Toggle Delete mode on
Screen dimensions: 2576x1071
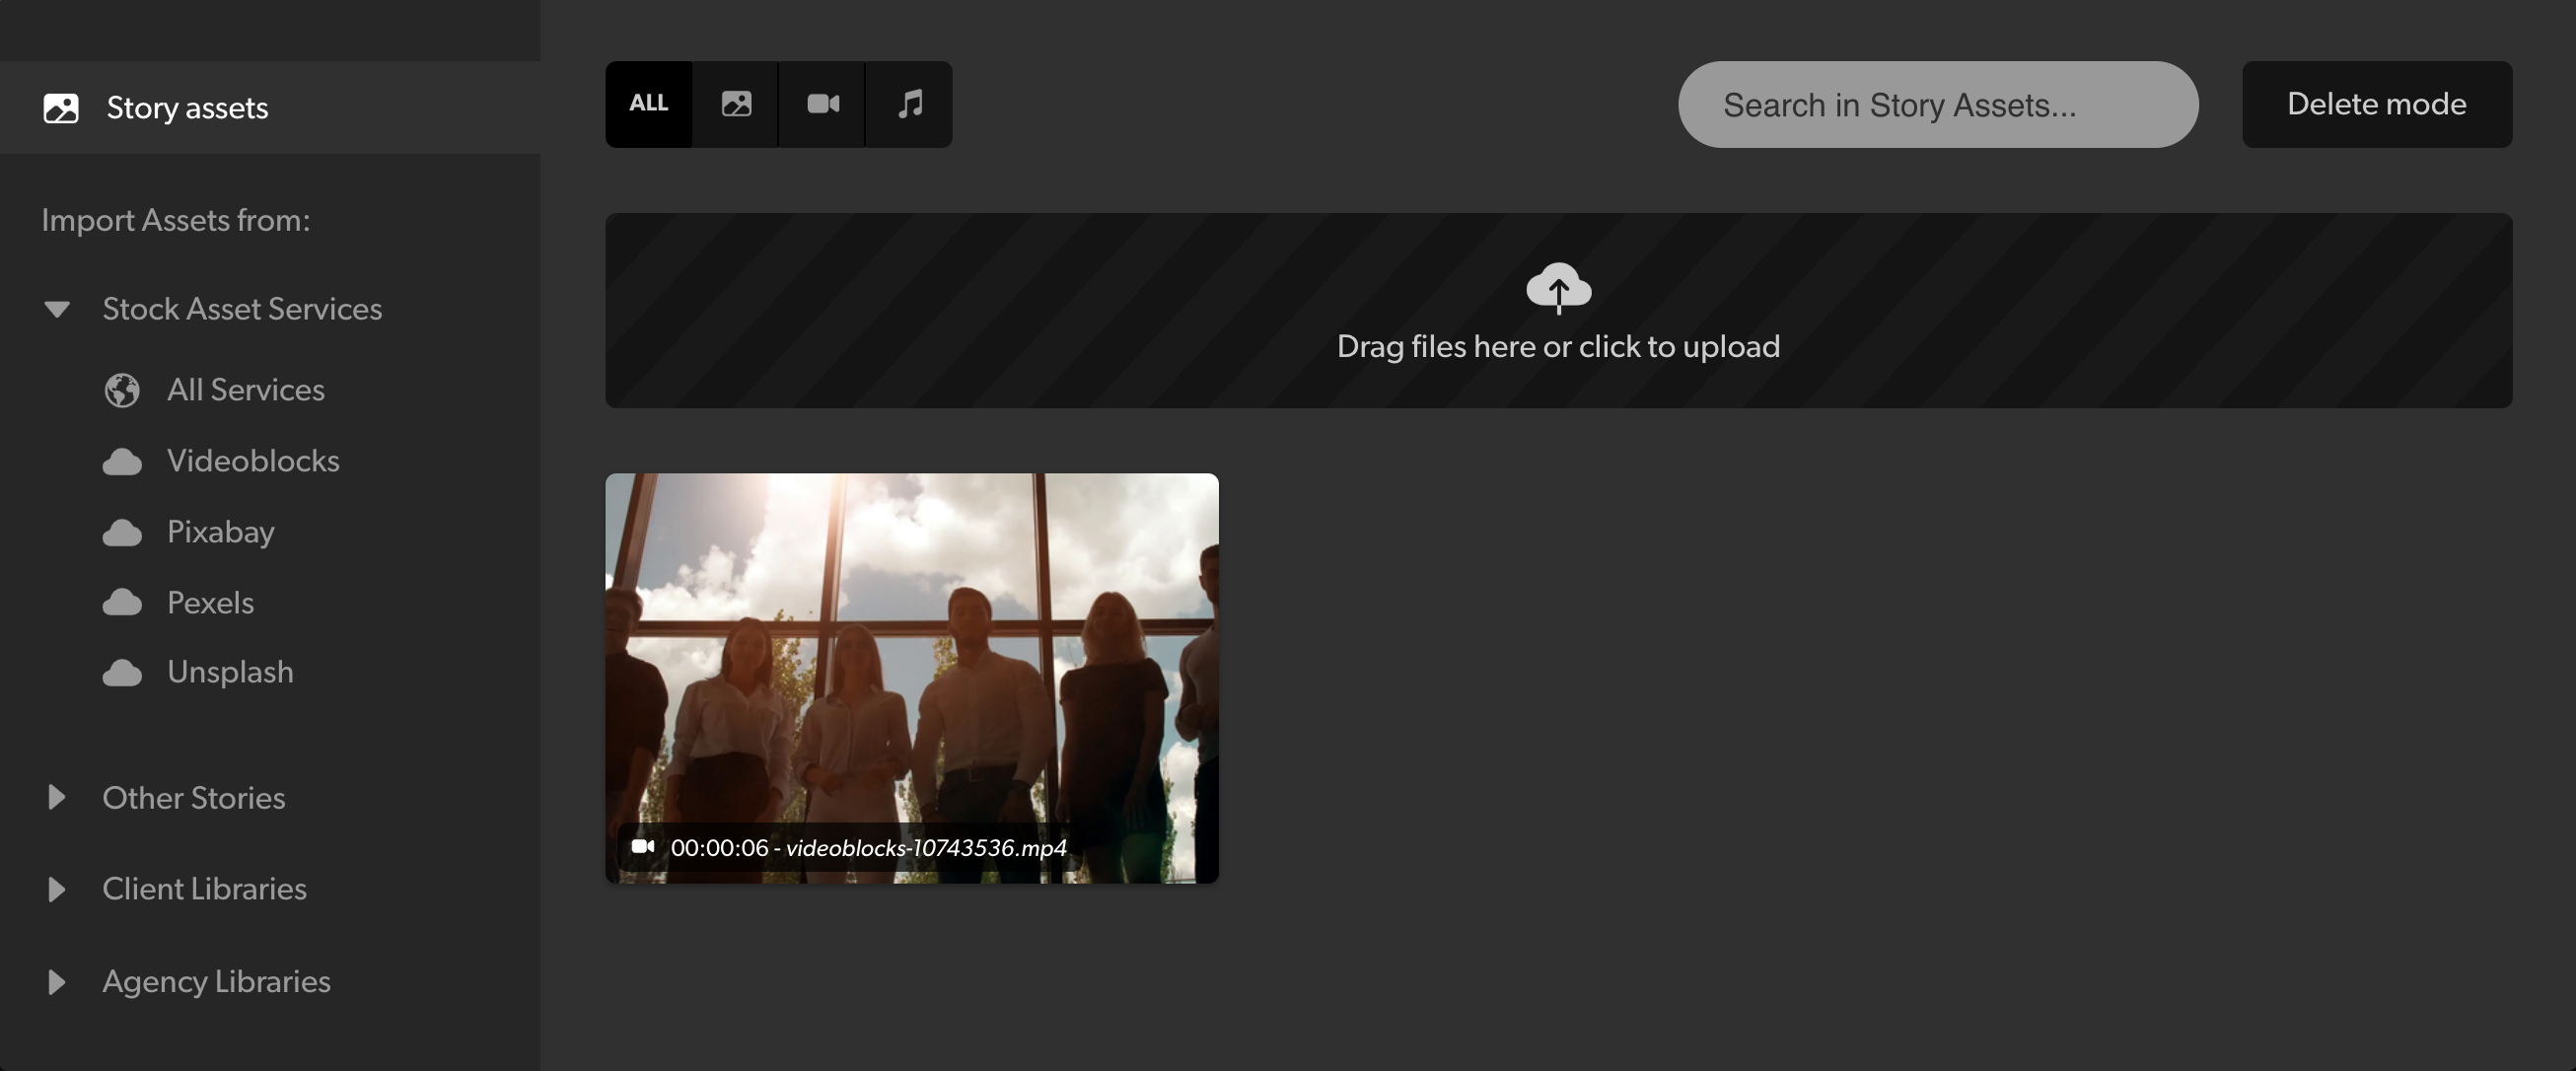tap(2376, 104)
